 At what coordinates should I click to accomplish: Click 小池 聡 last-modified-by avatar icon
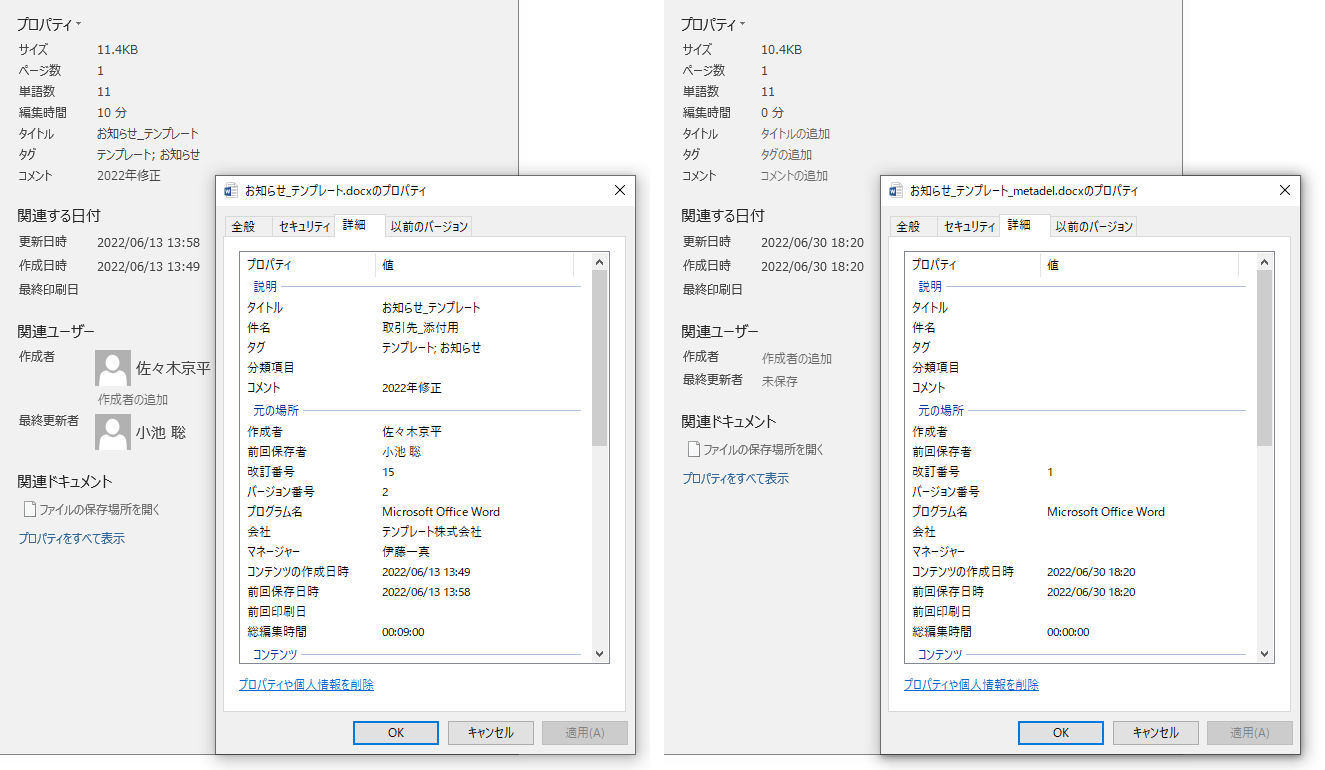click(112, 432)
